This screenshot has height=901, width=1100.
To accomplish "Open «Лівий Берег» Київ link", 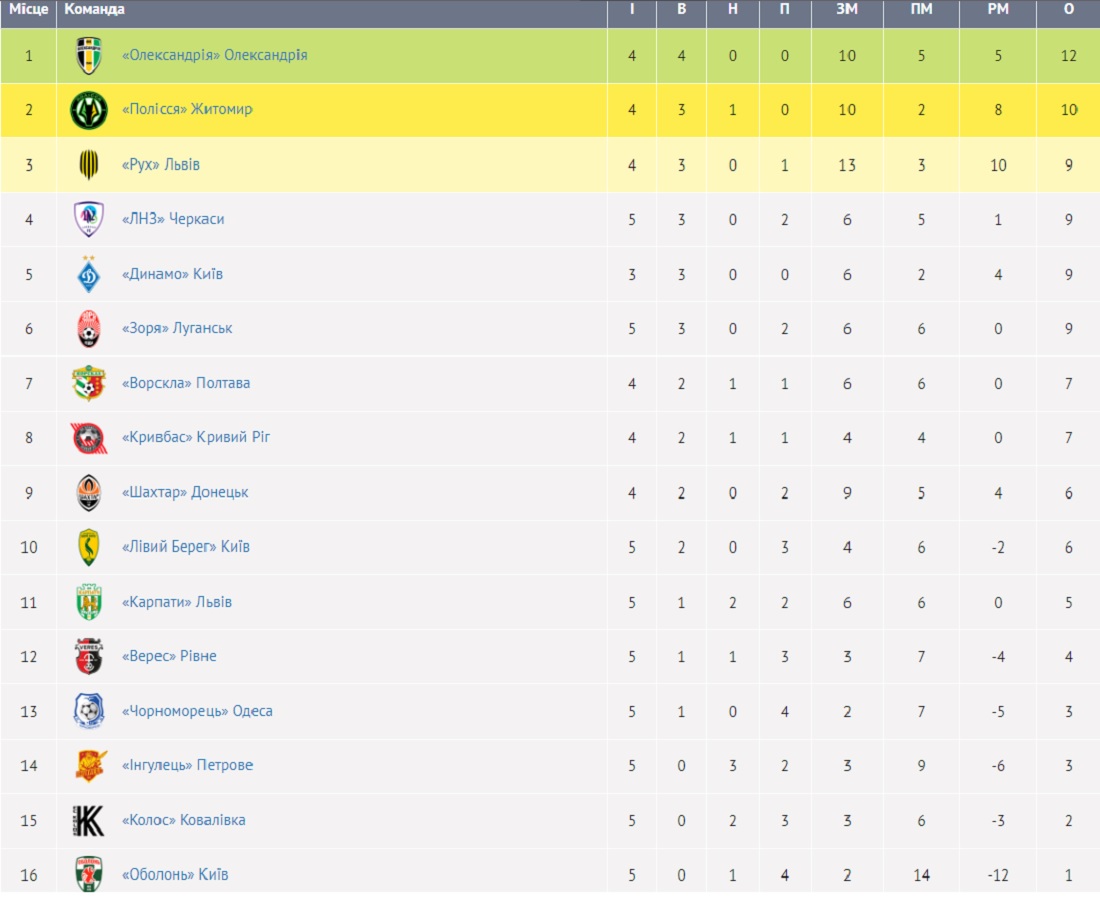I will 186,547.
